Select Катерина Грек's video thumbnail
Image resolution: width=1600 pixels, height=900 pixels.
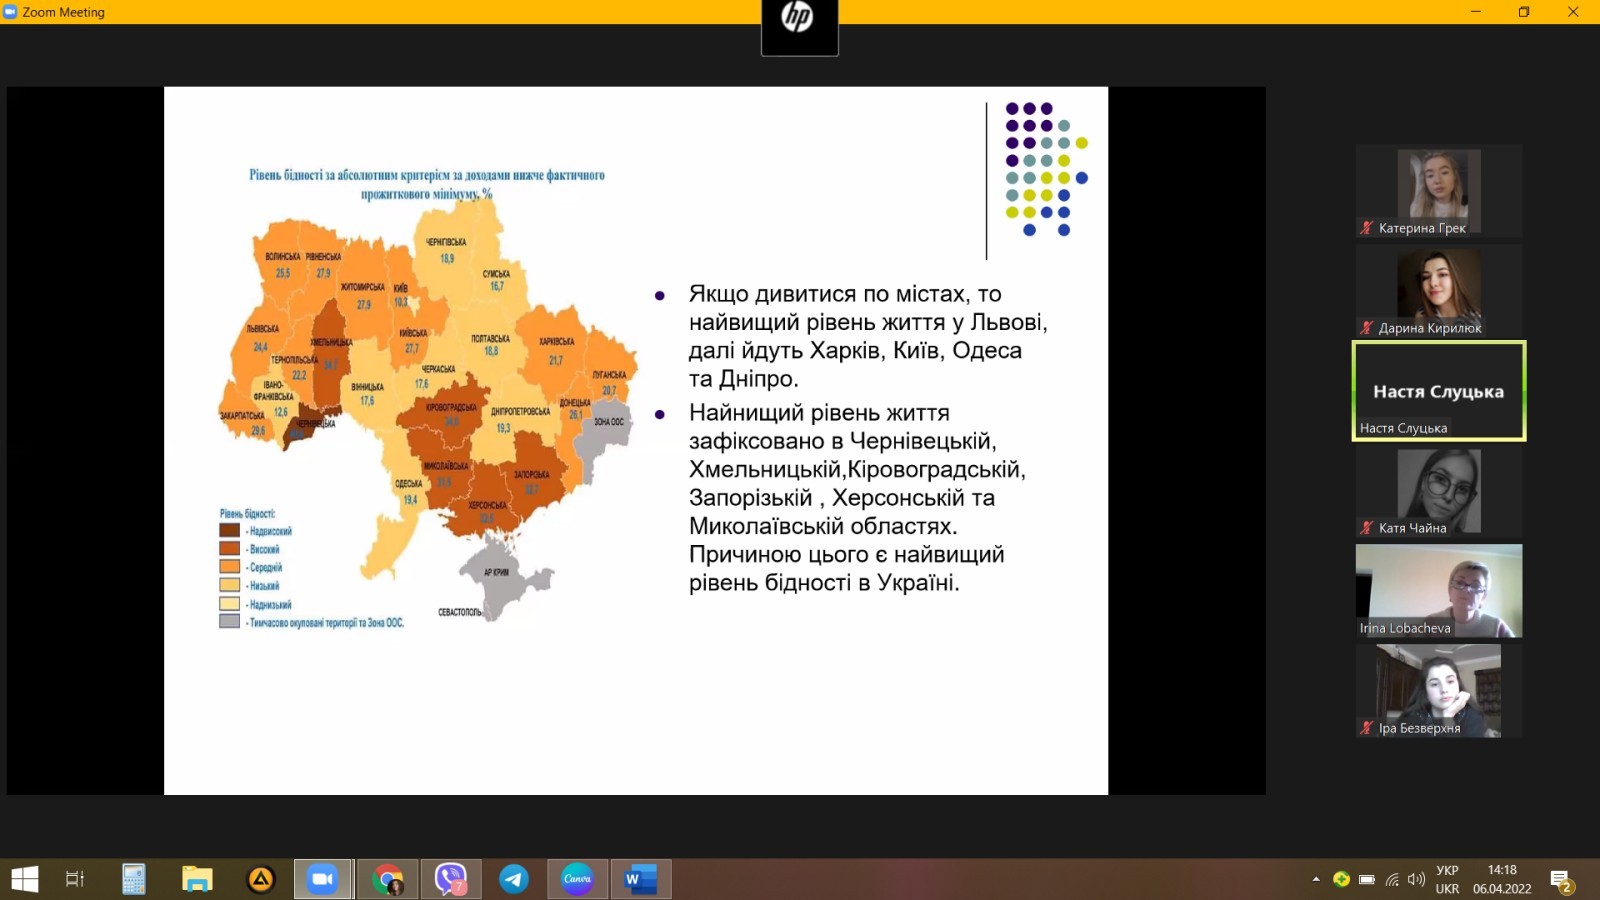coord(1438,190)
